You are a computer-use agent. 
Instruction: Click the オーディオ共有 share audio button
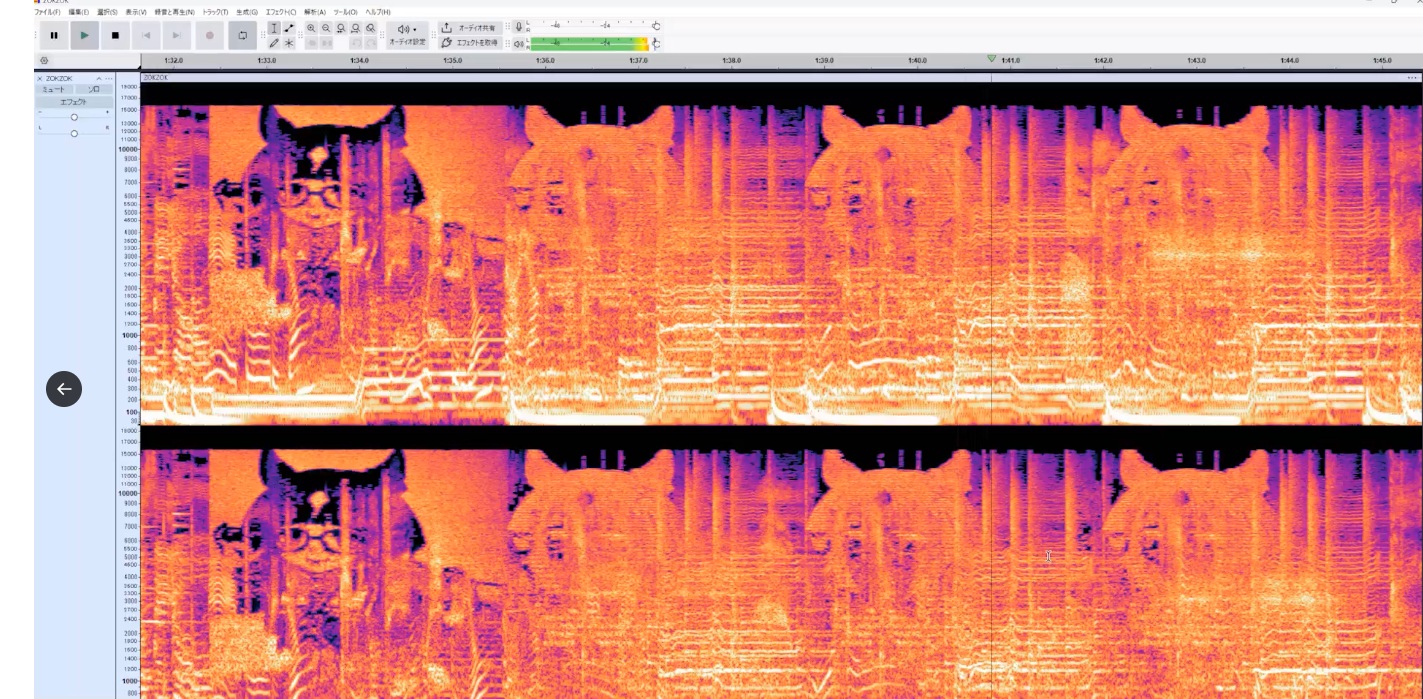(470, 29)
